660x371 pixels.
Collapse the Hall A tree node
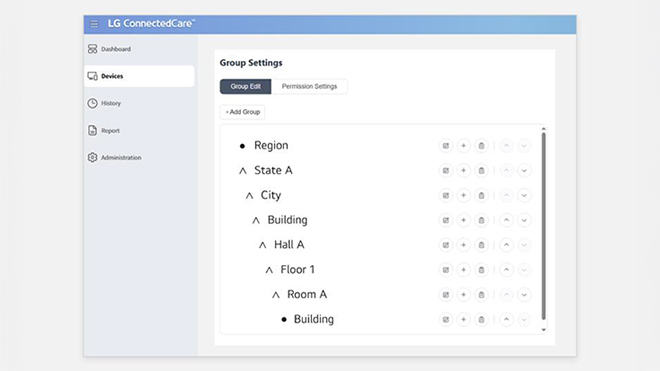(263, 245)
